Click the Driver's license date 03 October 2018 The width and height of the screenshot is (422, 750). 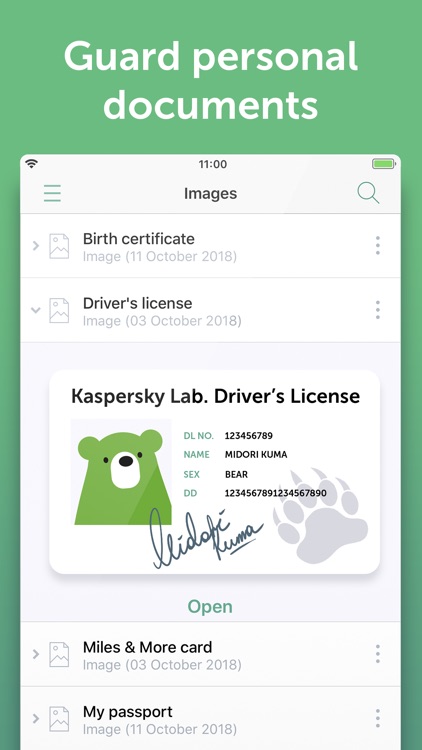point(162,320)
